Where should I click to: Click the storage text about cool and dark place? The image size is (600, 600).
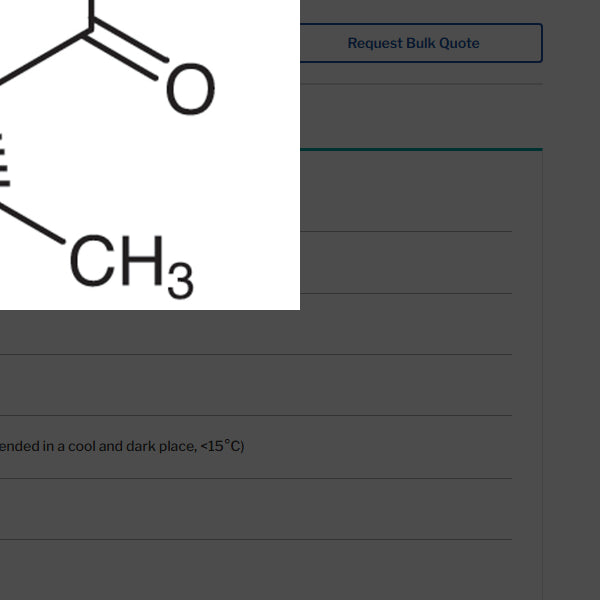point(122,446)
